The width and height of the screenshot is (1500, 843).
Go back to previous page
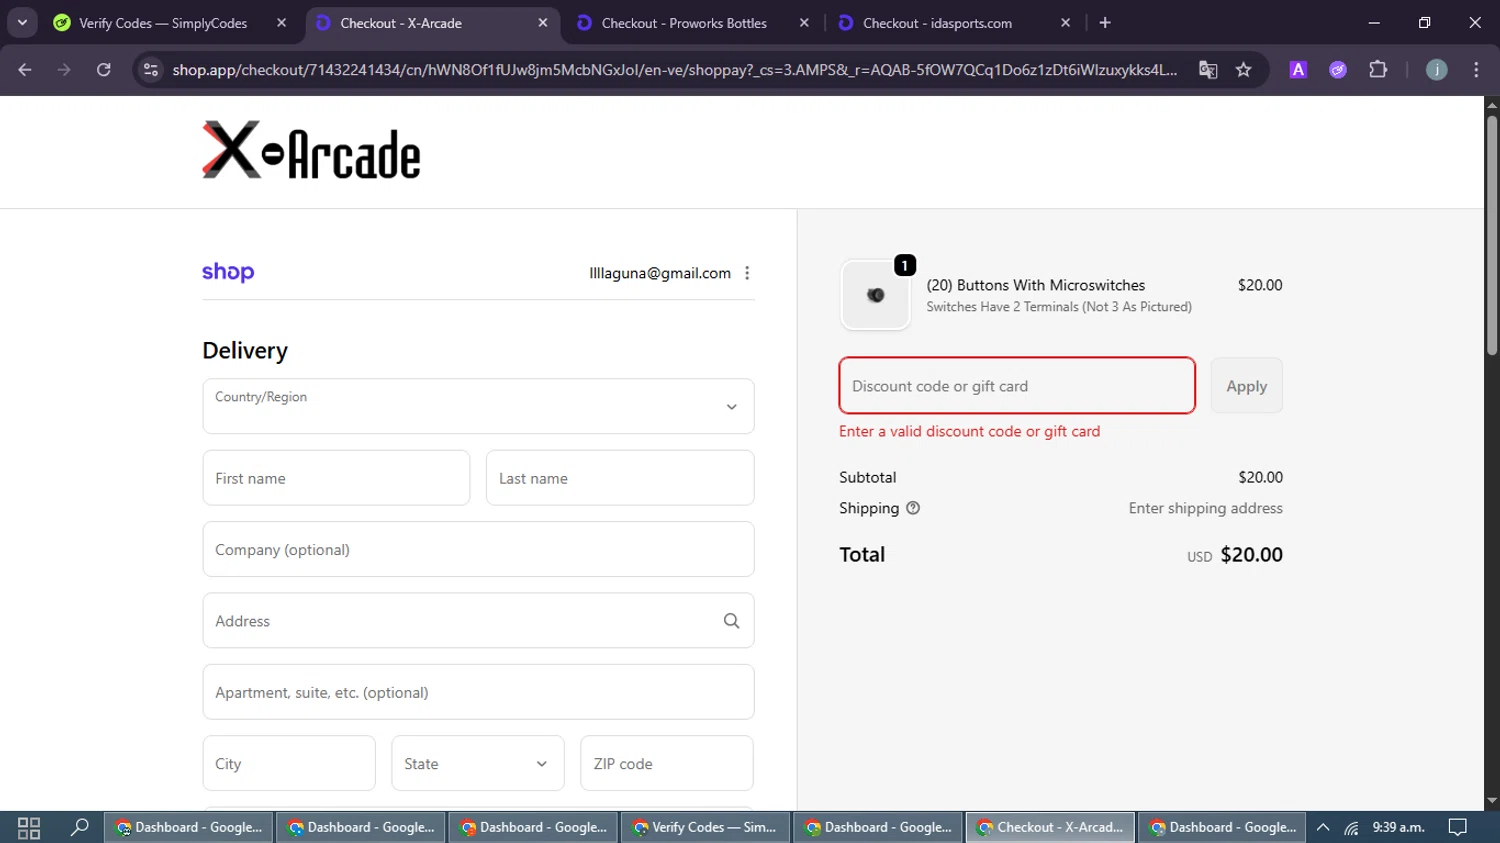(x=25, y=69)
